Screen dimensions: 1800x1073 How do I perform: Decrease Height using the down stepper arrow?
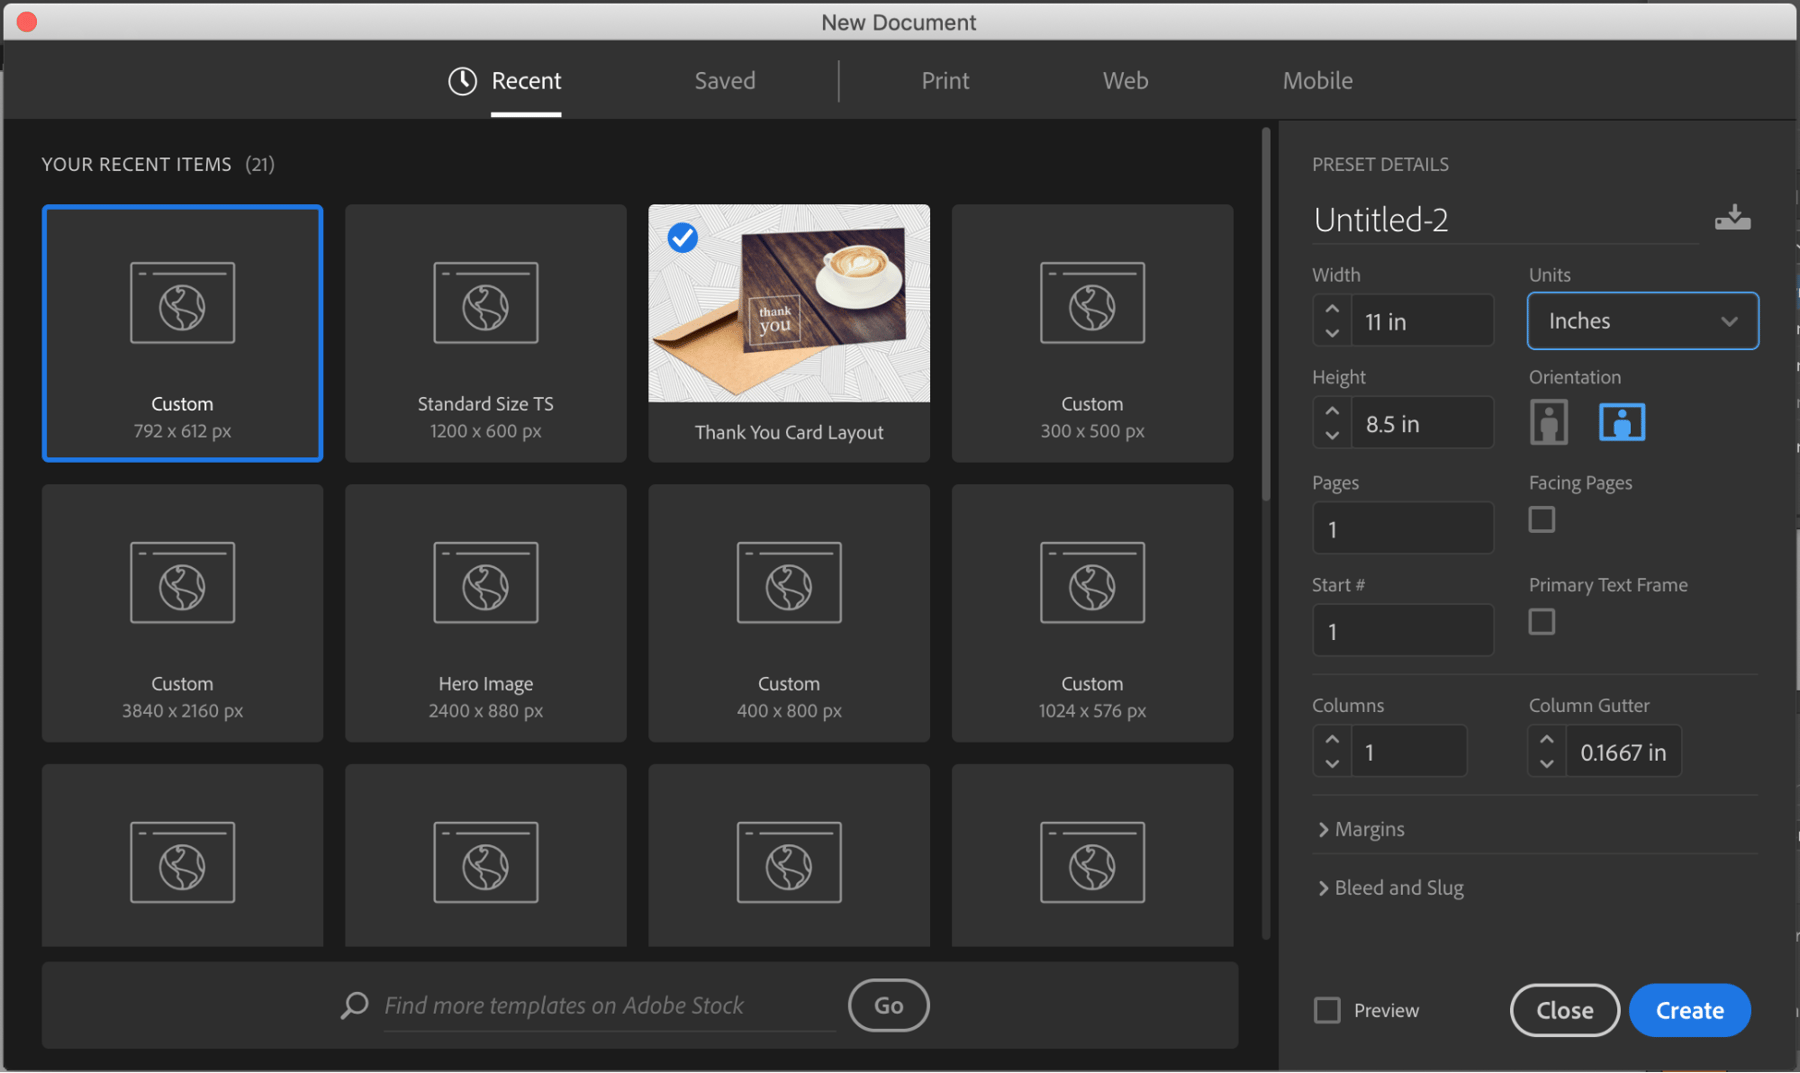click(1331, 434)
